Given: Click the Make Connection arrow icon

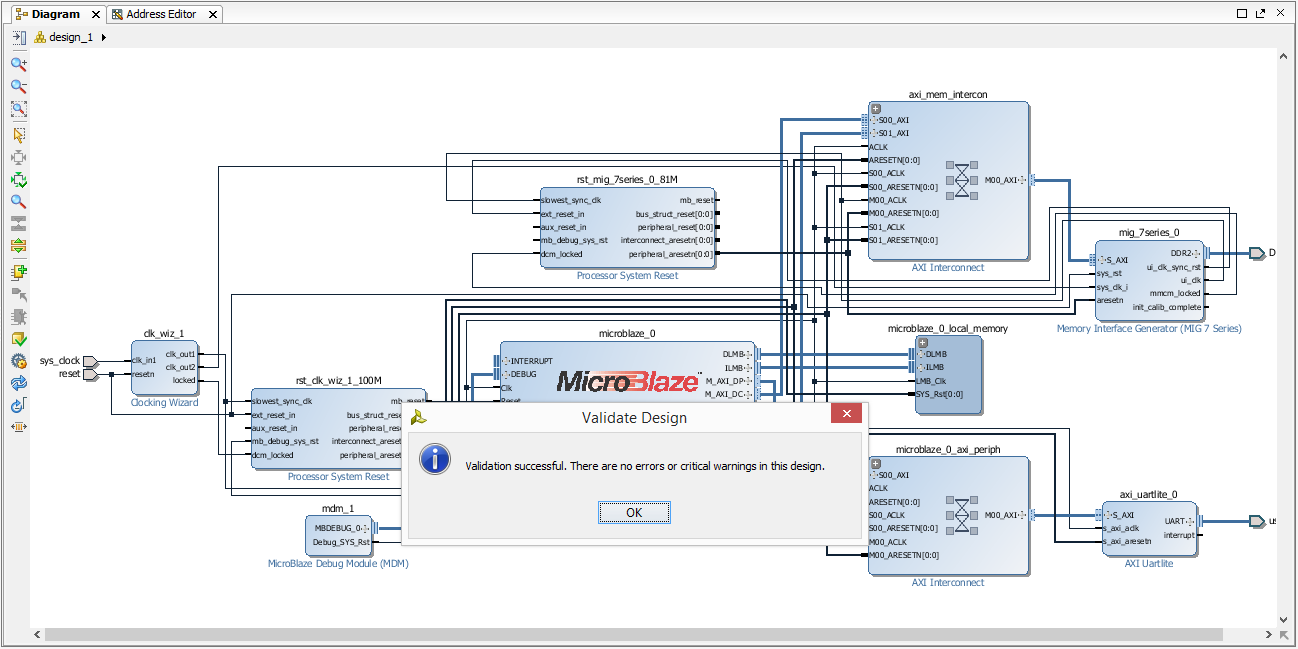Looking at the screenshot, I should (18, 295).
